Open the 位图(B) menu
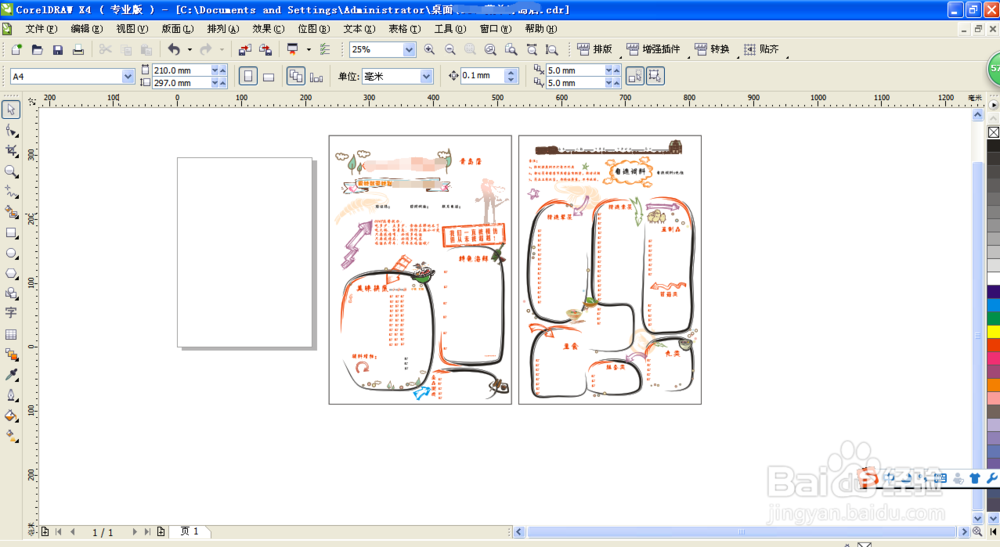The image size is (1000, 547). [314, 29]
